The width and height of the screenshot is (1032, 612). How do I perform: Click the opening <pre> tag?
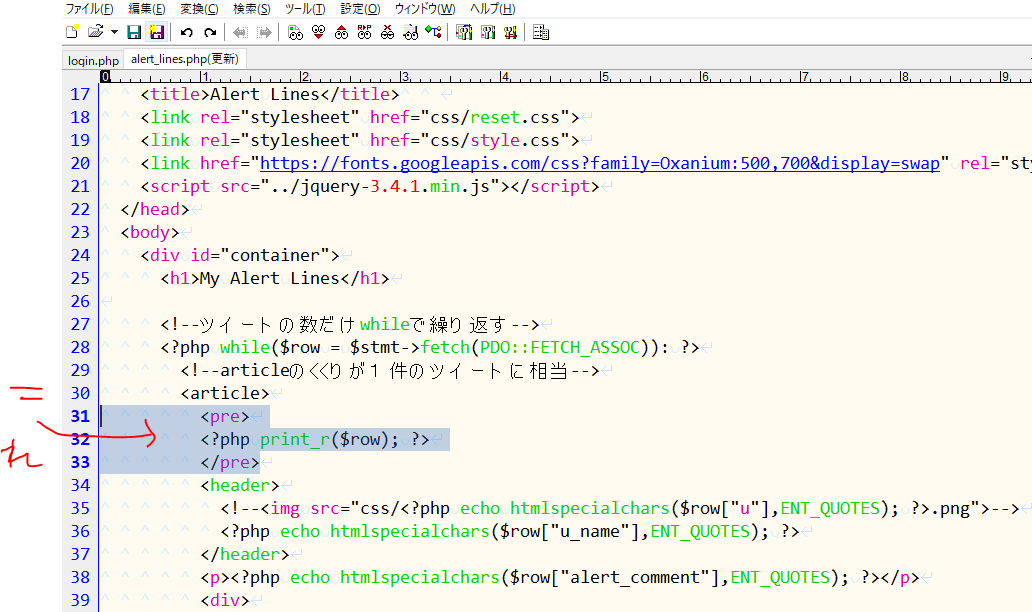coord(225,417)
